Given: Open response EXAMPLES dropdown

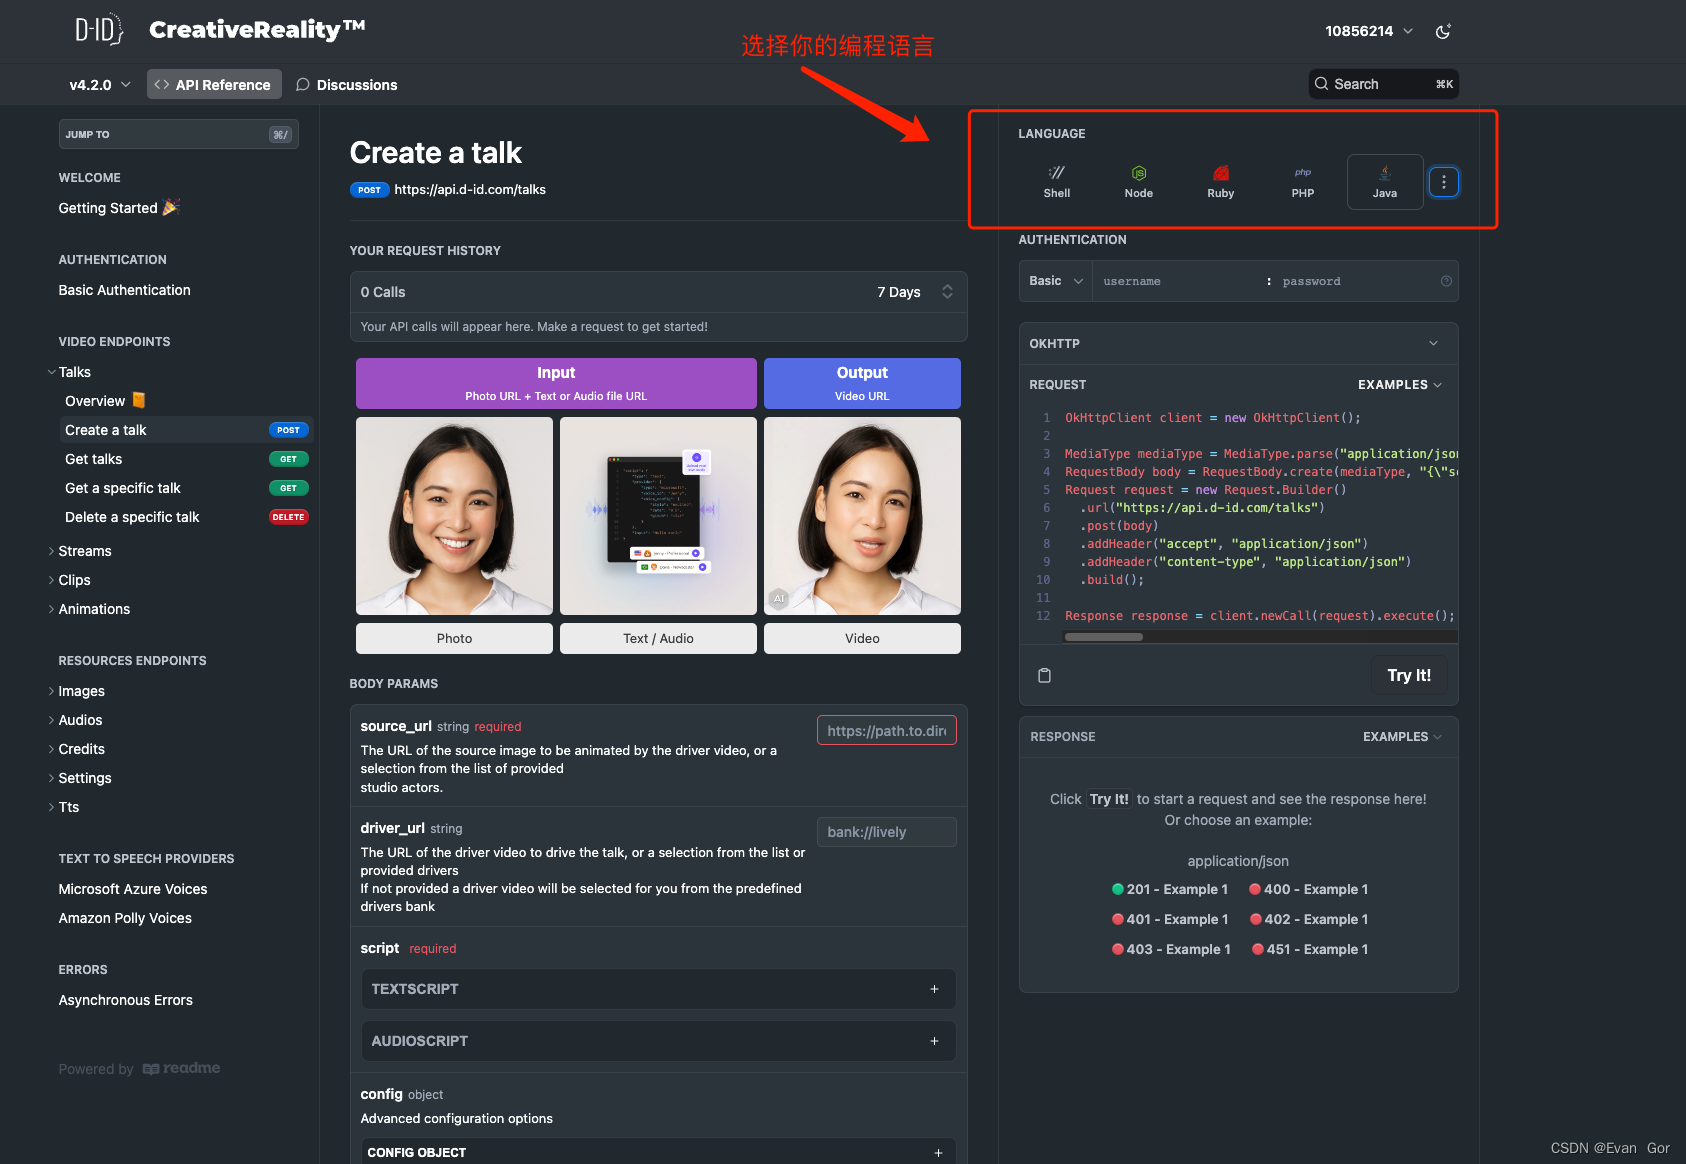Looking at the screenshot, I should pos(1402,737).
